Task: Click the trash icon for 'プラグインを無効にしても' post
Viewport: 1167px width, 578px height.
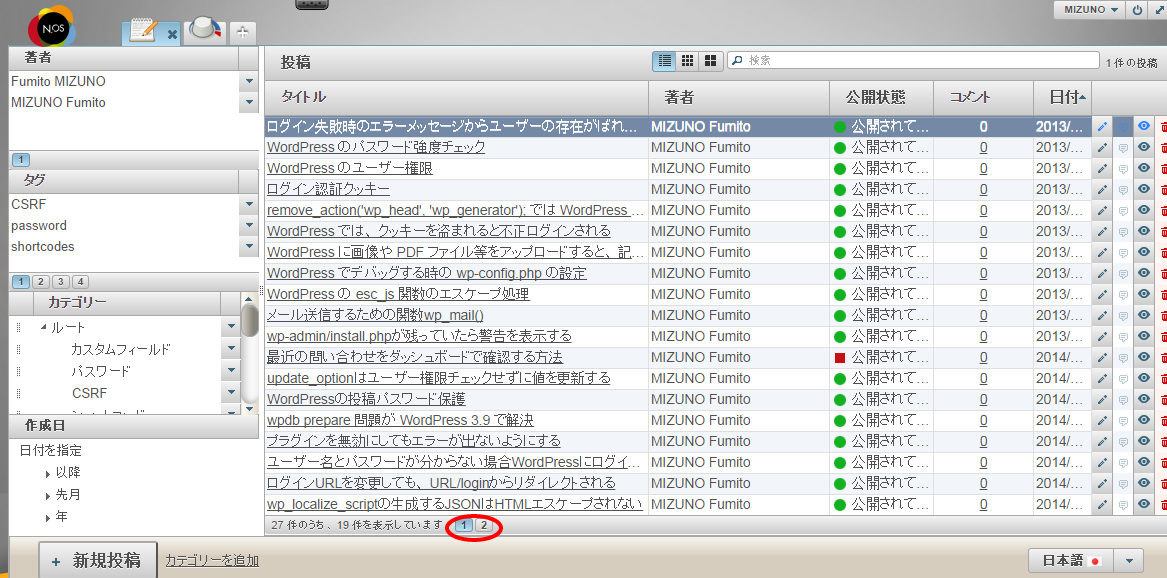Action: [1163, 441]
